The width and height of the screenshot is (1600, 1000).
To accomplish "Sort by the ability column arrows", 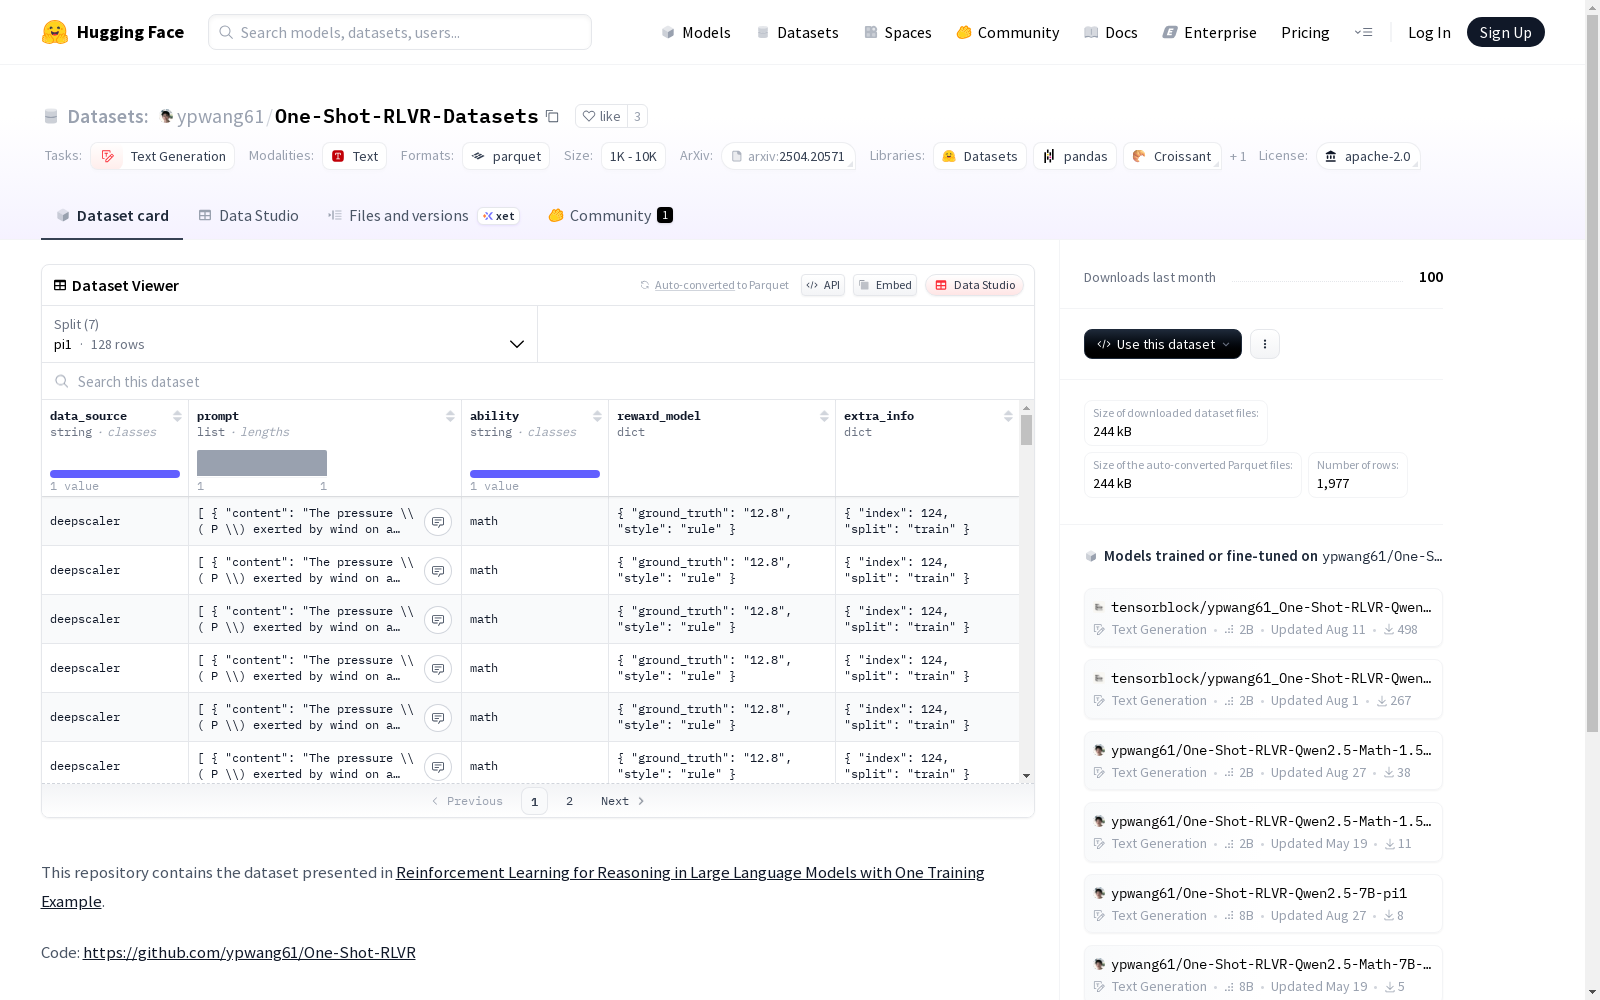I will (597, 416).
